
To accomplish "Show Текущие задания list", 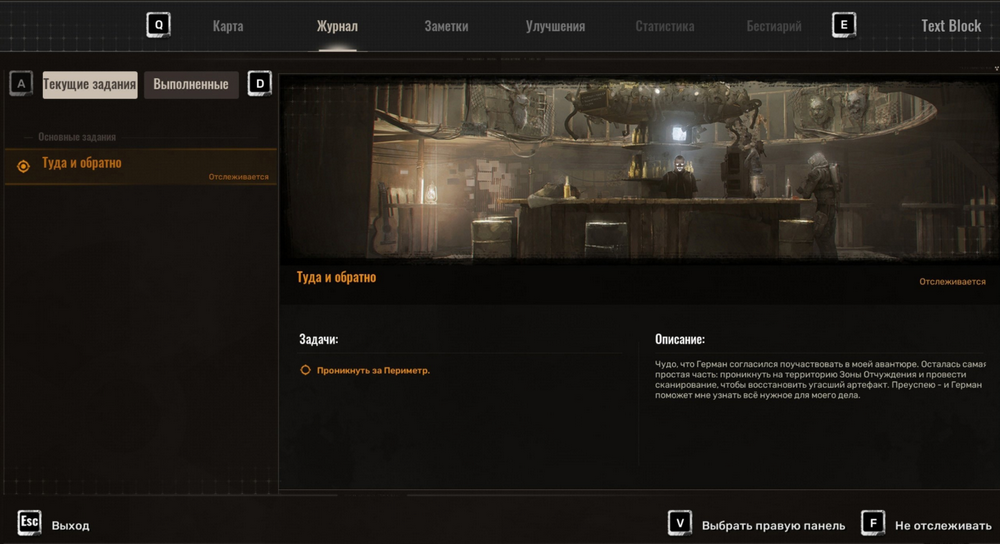I will (90, 85).
